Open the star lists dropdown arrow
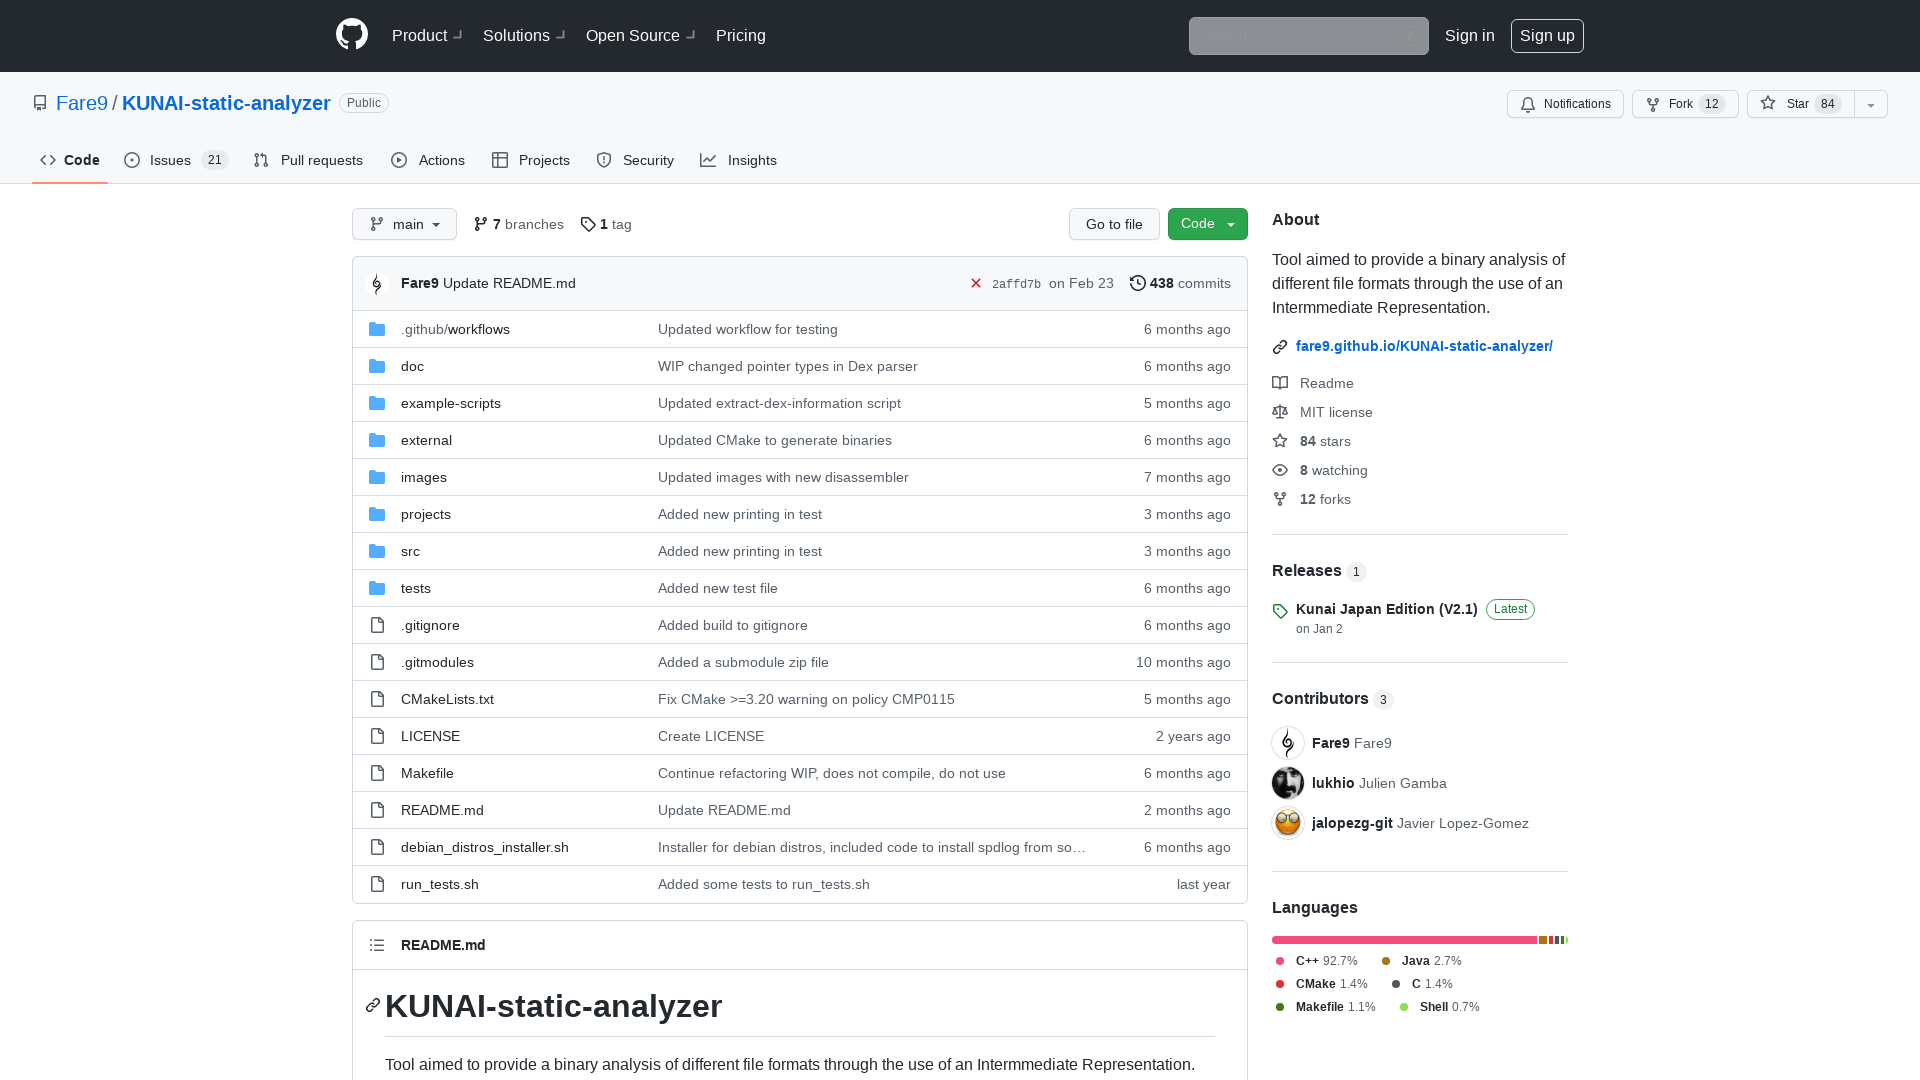 (x=1871, y=104)
